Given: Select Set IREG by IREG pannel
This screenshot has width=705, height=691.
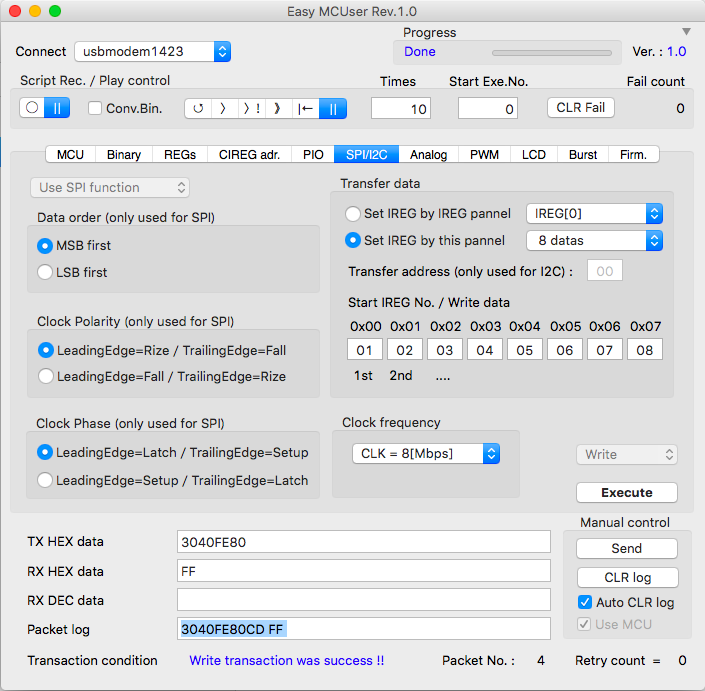Looking at the screenshot, I should coord(352,214).
